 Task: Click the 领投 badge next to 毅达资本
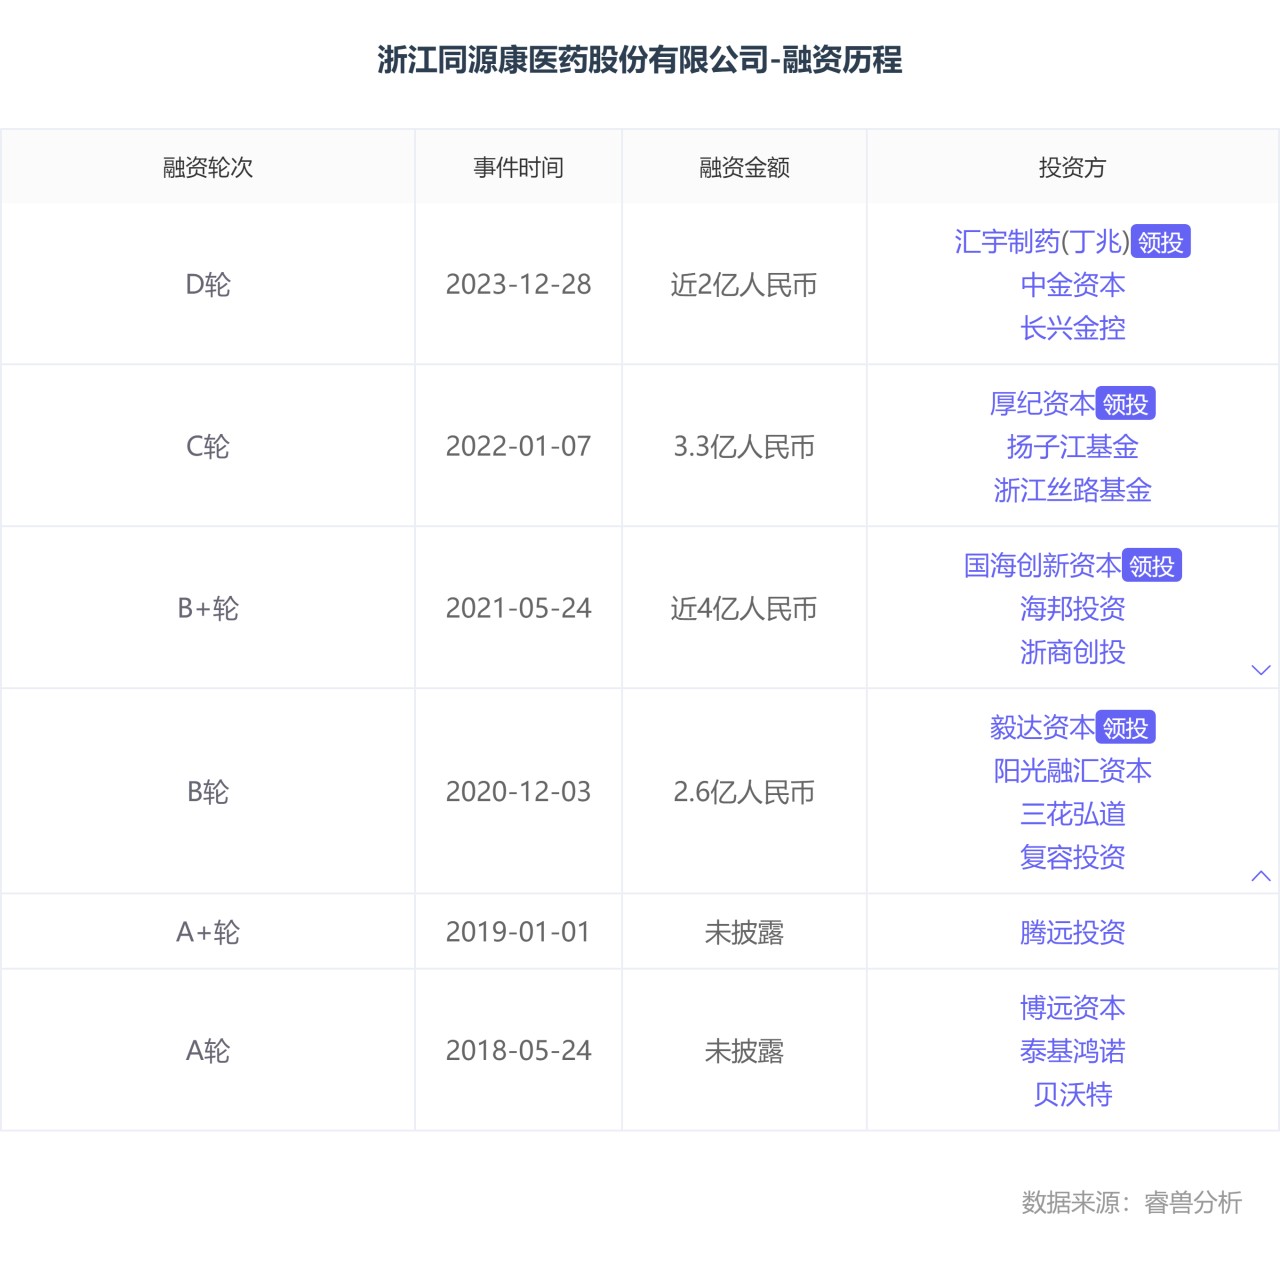coord(1126,728)
